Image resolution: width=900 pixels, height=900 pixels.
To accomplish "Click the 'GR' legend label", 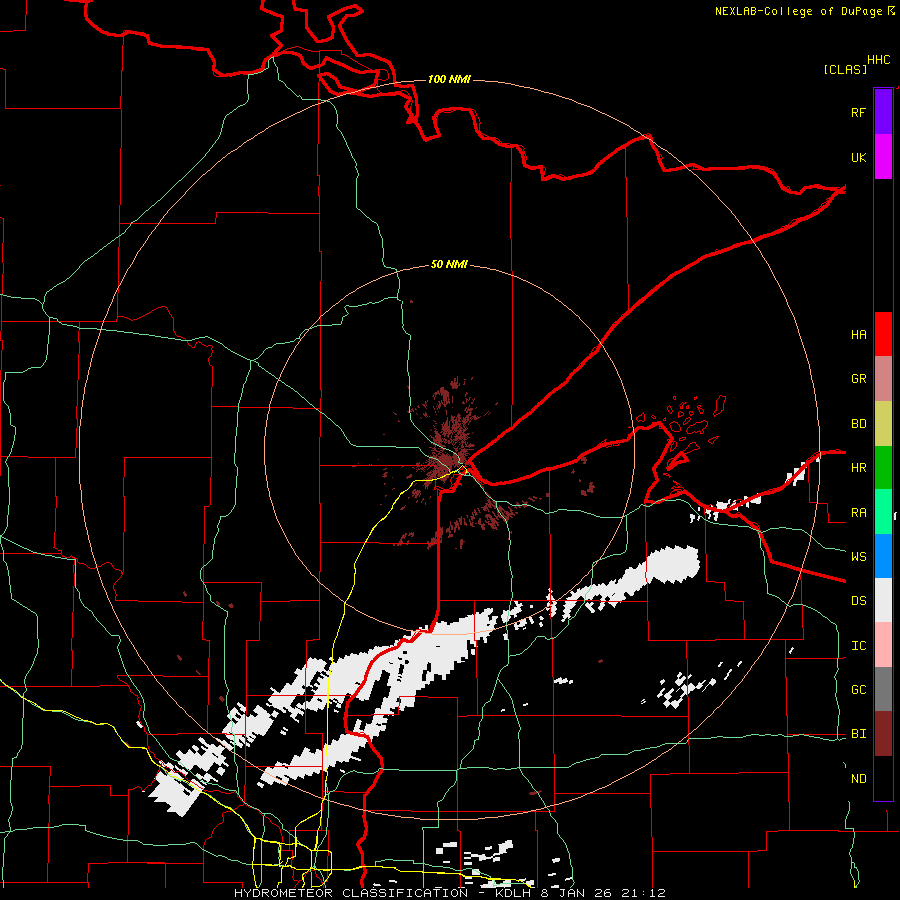I will click(x=858, y=379).
